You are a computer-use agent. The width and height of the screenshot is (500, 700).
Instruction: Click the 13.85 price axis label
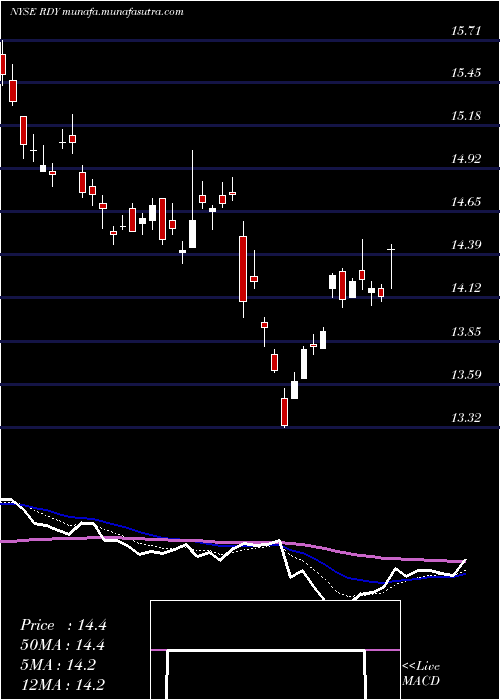point(466,332)
